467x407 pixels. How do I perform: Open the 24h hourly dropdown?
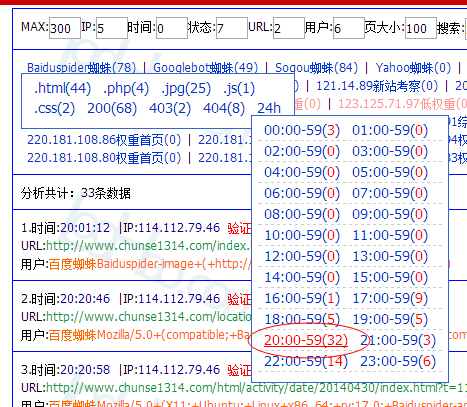[269, 108]
